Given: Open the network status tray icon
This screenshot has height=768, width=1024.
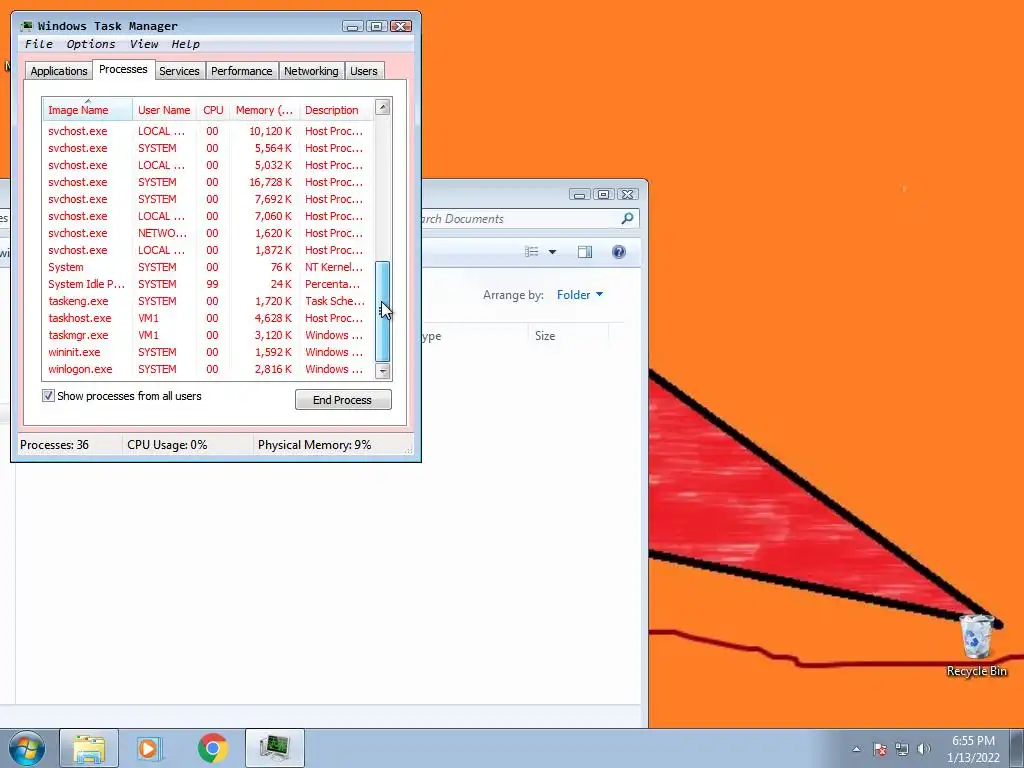Looking at the screenshot, I should 902,749.
